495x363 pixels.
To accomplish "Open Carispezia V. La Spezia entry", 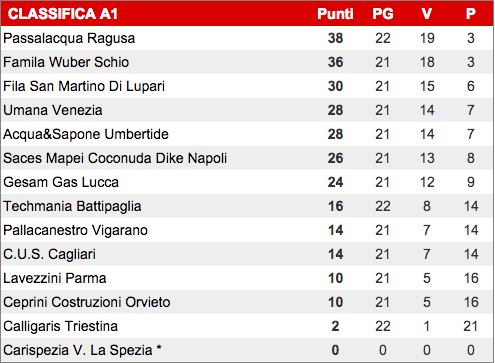I will coord(82,350).
